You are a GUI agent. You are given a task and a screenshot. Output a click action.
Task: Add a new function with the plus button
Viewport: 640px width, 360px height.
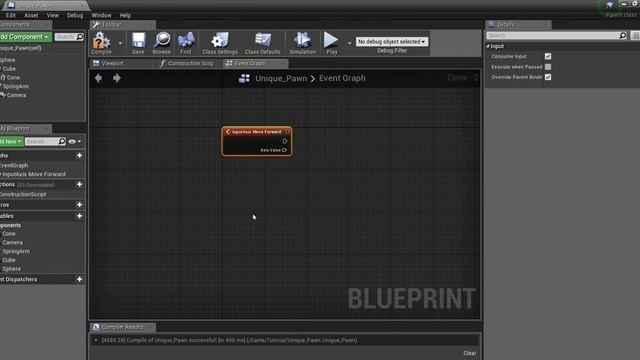click(79, 184)
